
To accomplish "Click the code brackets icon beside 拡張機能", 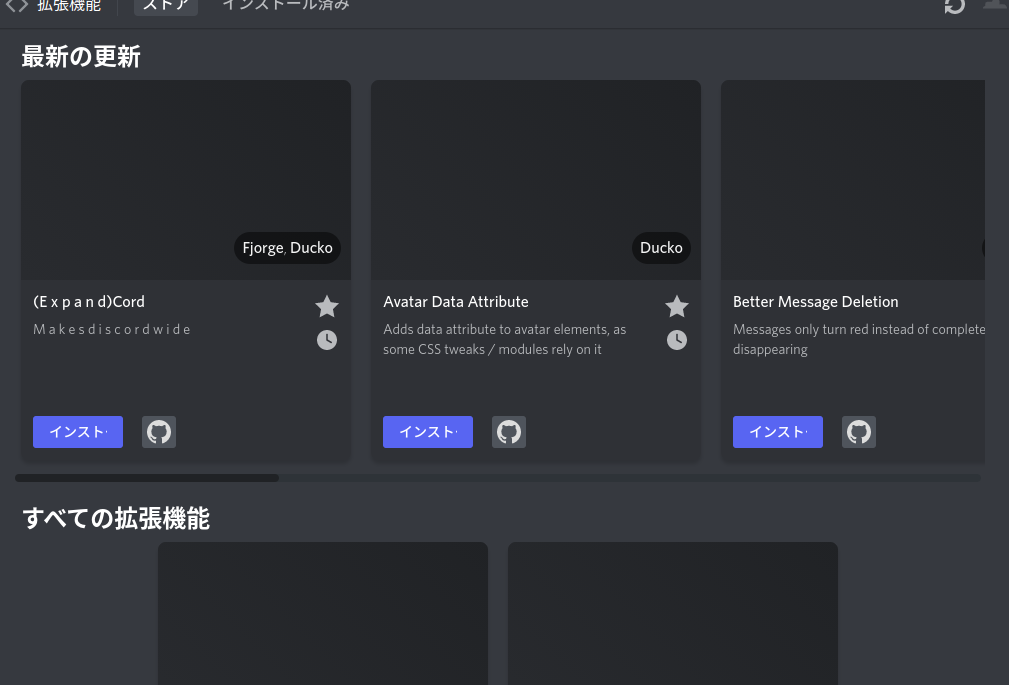I will click(x=17, y=6).
